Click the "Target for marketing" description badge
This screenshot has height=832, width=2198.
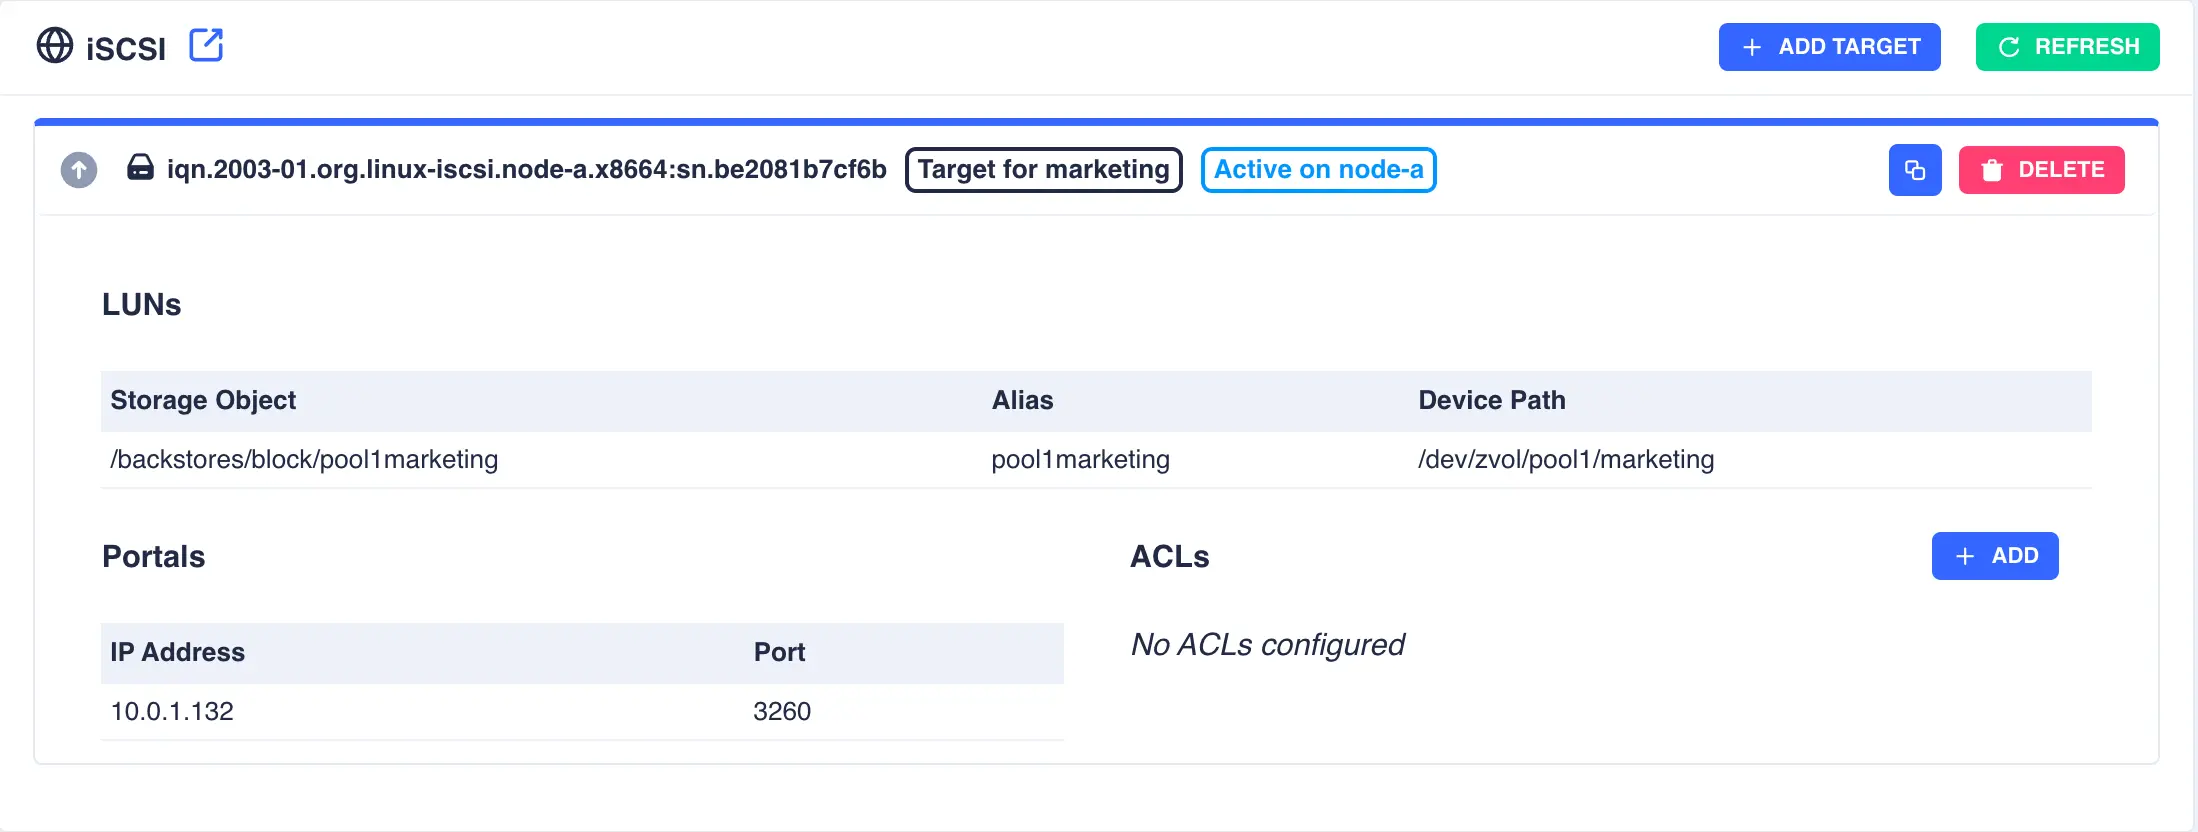click(1043, 169)
